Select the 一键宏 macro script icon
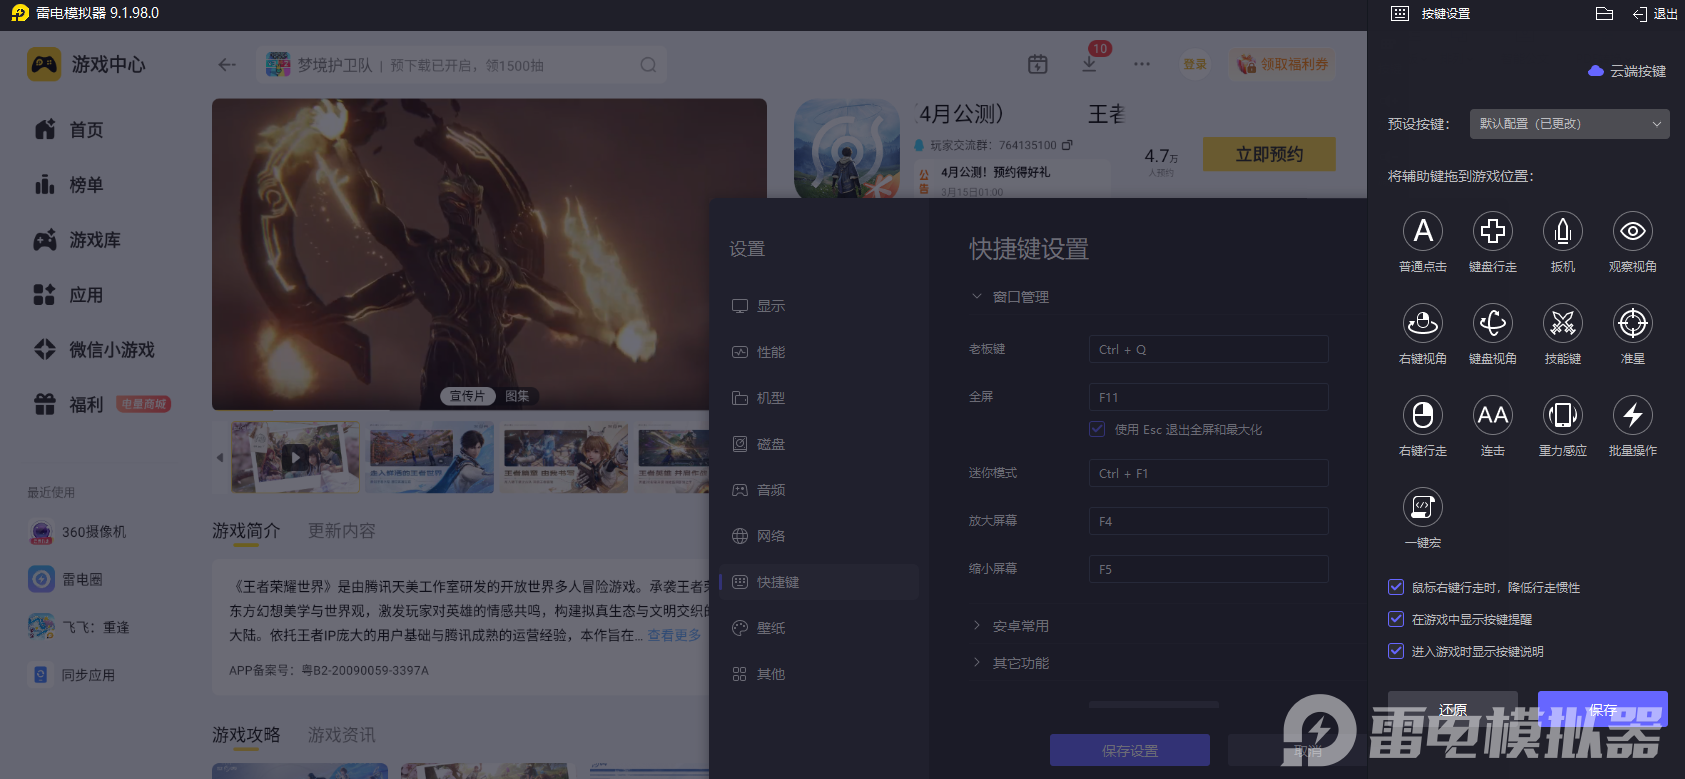The width and height of the screenshot is (1685, 779). (x=1423, y=507)
